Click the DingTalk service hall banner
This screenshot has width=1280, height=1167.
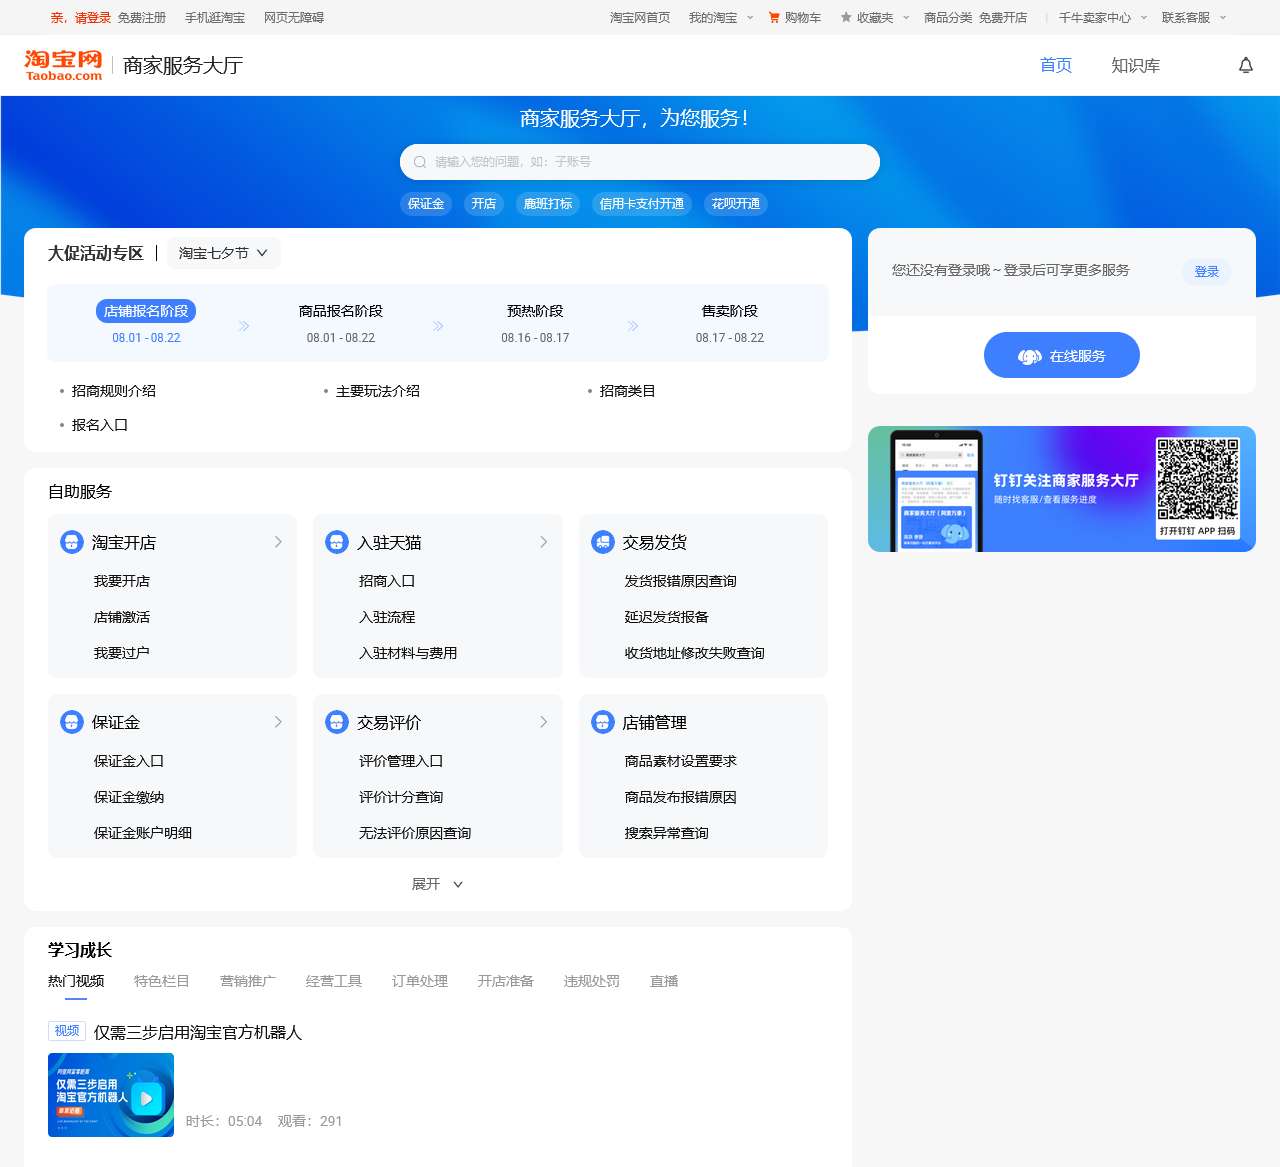point(1062,489)
